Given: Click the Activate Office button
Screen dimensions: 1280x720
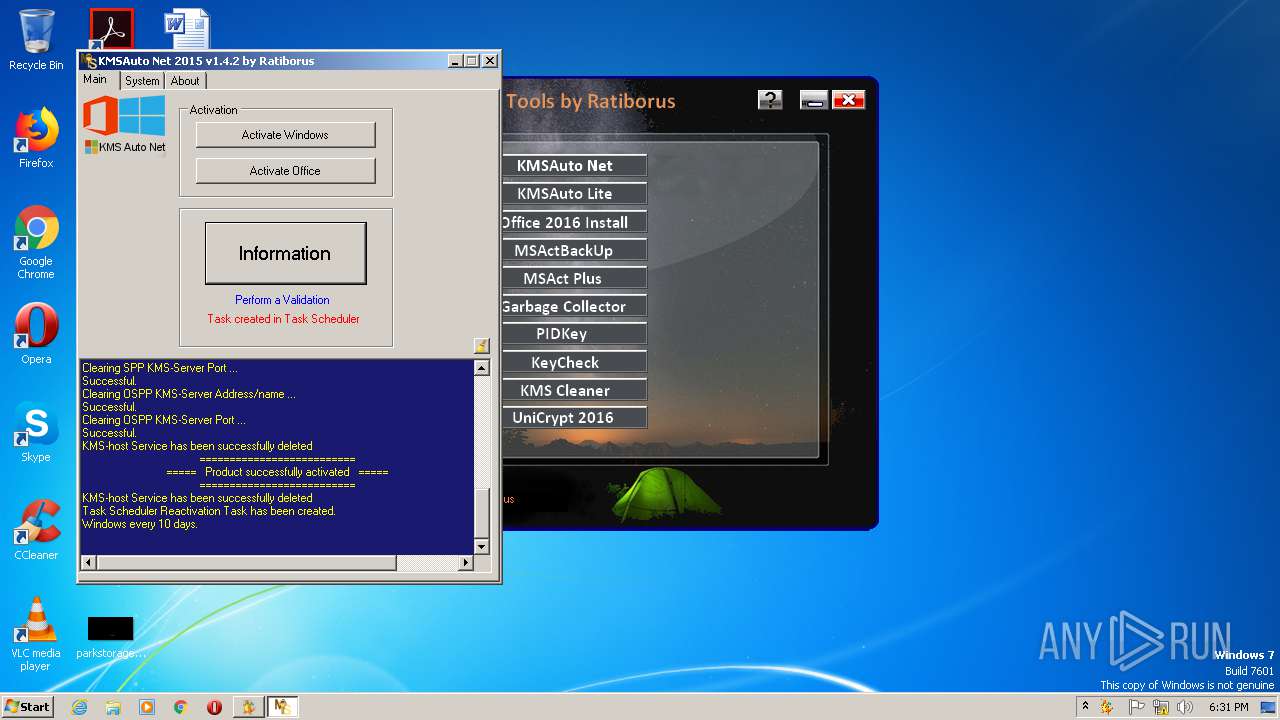Looking at the screenshot, I should (x=285, y=171).
